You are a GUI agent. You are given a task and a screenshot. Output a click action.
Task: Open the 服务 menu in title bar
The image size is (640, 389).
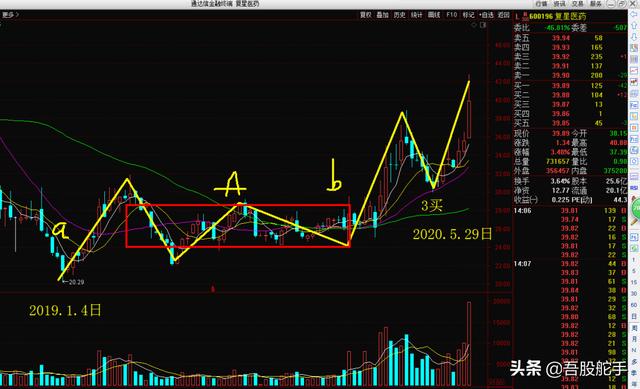click(596, 4)
